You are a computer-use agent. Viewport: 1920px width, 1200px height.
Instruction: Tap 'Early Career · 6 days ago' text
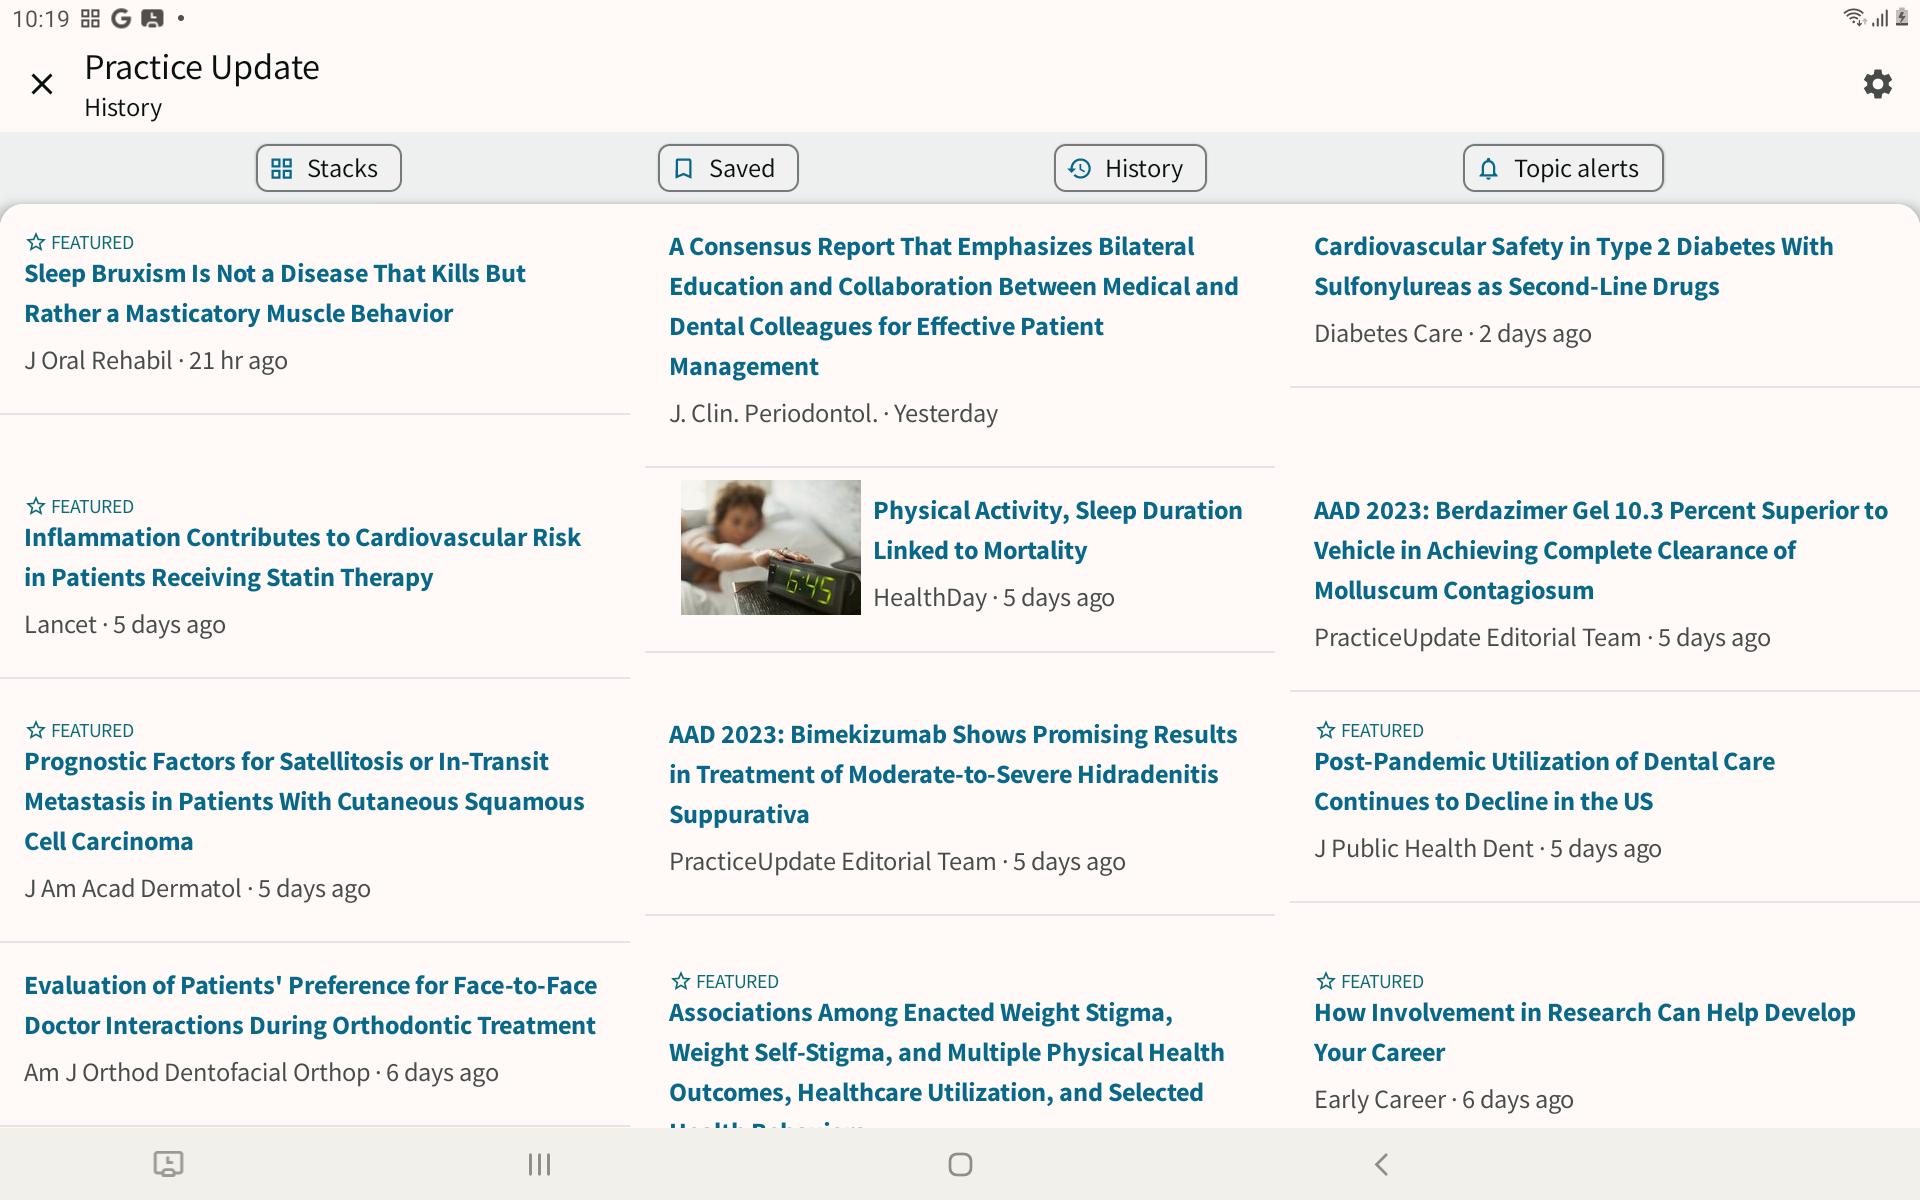1444,1099
